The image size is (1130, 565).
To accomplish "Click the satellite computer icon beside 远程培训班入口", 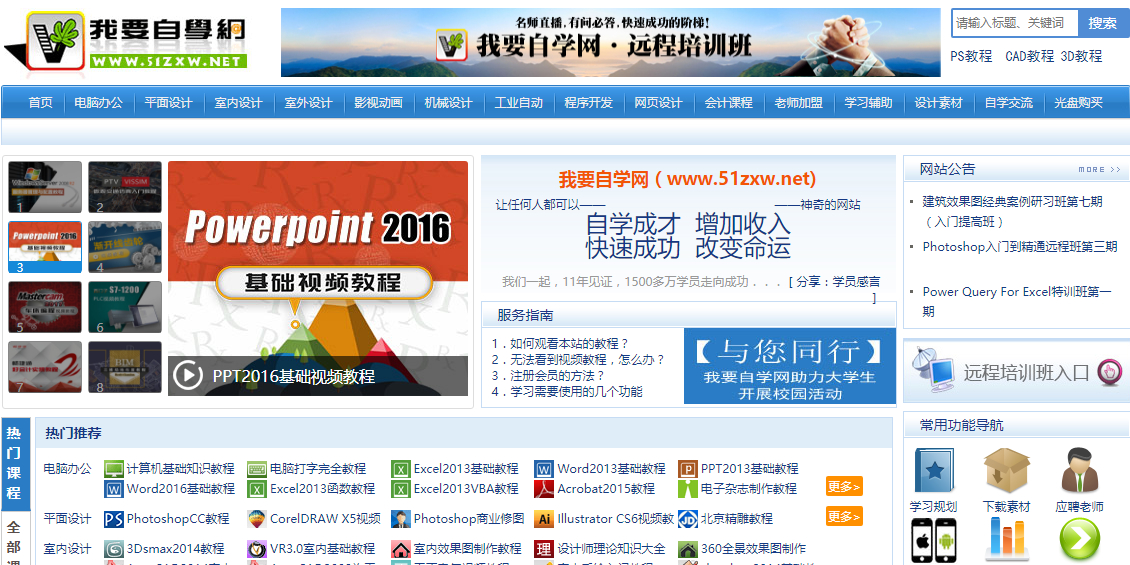I will [x=933, y=370].
